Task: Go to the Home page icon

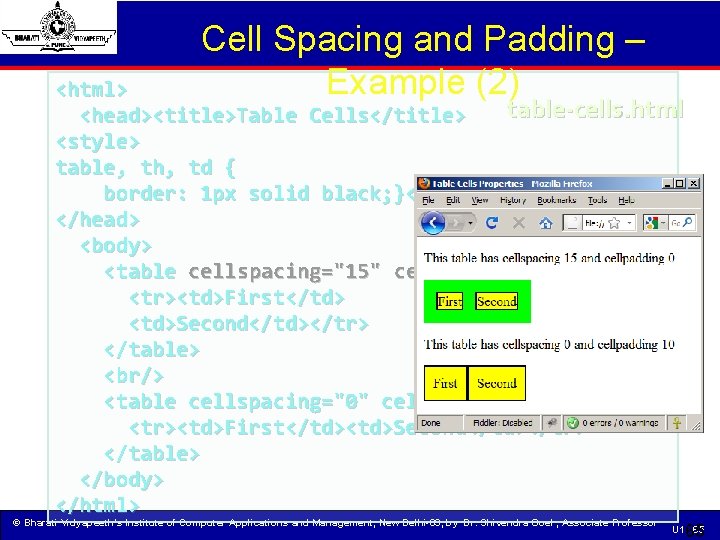Action: [x=546, y=223]
